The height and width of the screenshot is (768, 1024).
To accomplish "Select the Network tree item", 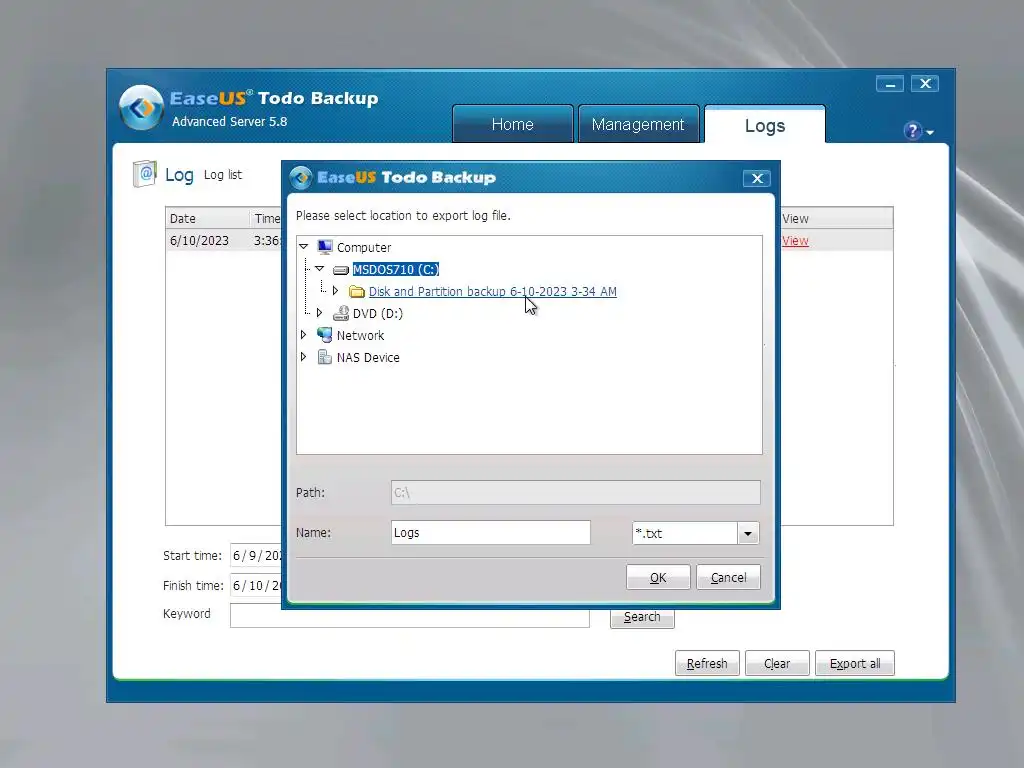I will pyautogui.click(x=360, y=336).
